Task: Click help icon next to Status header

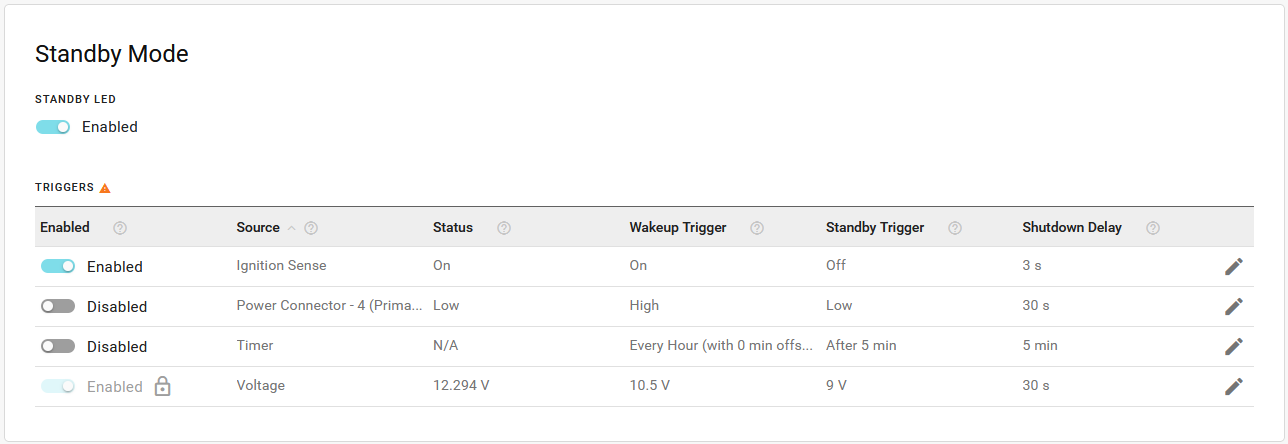Action: (504, 228)
